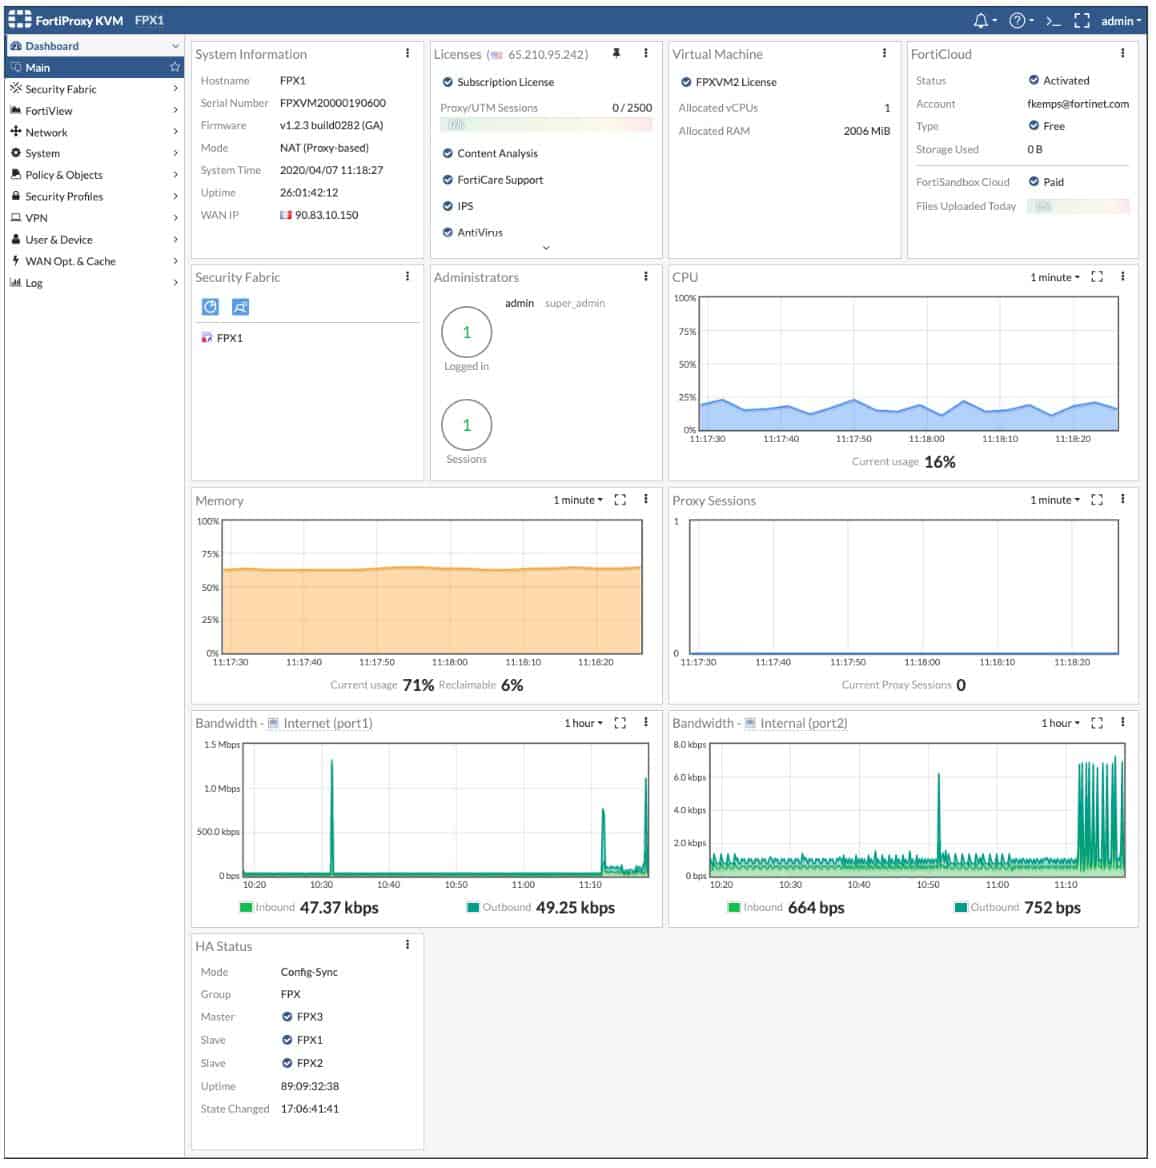Open Internet (port1) bandwidth kebab menu
Image resolution: width=1156 pixels, height=1168 pixels.
pos(646,723)
